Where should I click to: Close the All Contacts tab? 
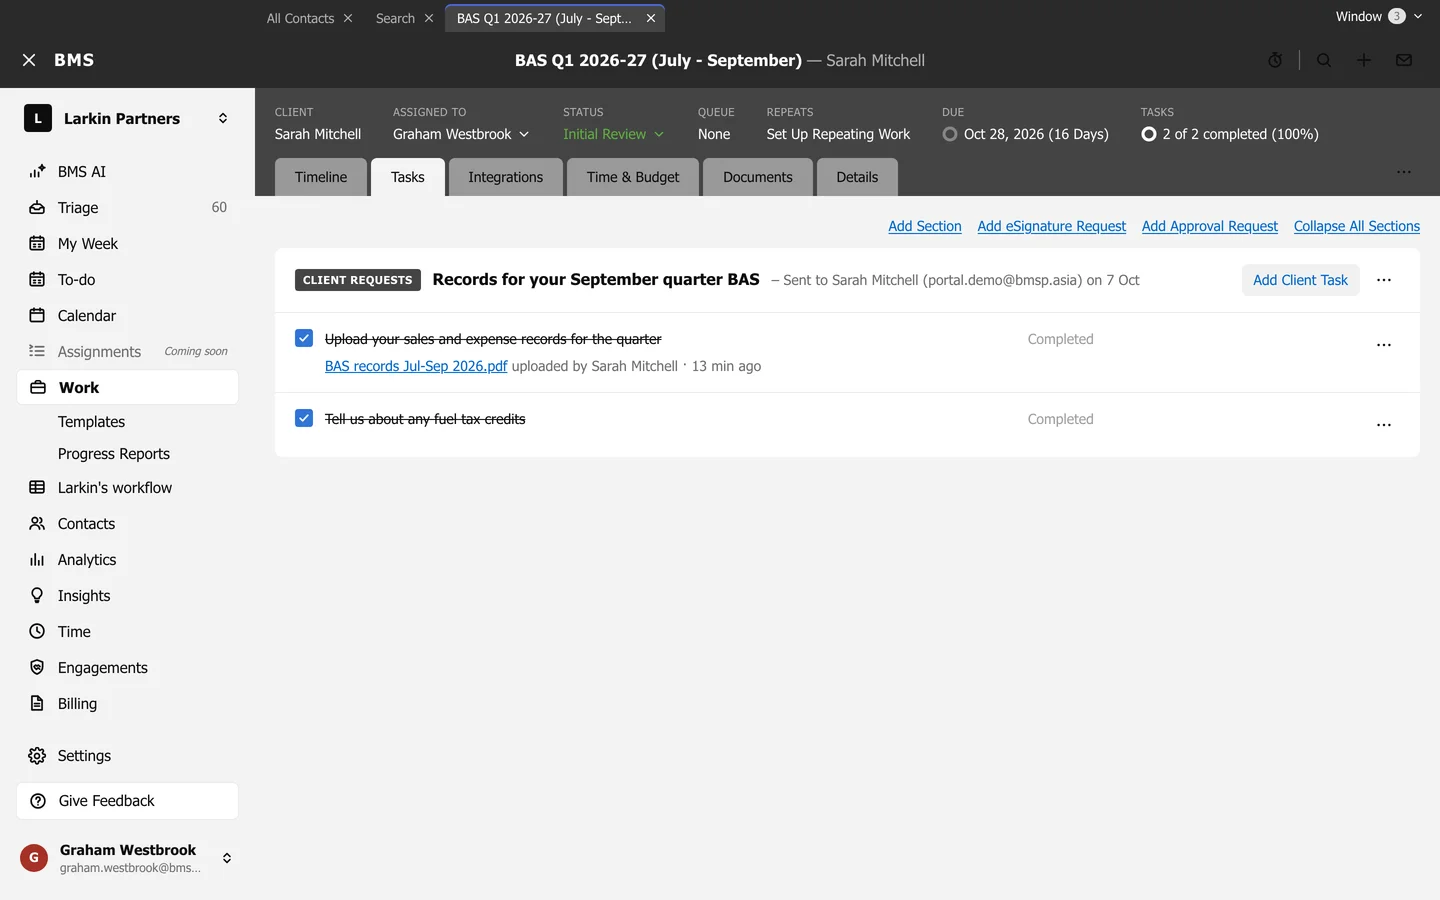tap(348, 18)
